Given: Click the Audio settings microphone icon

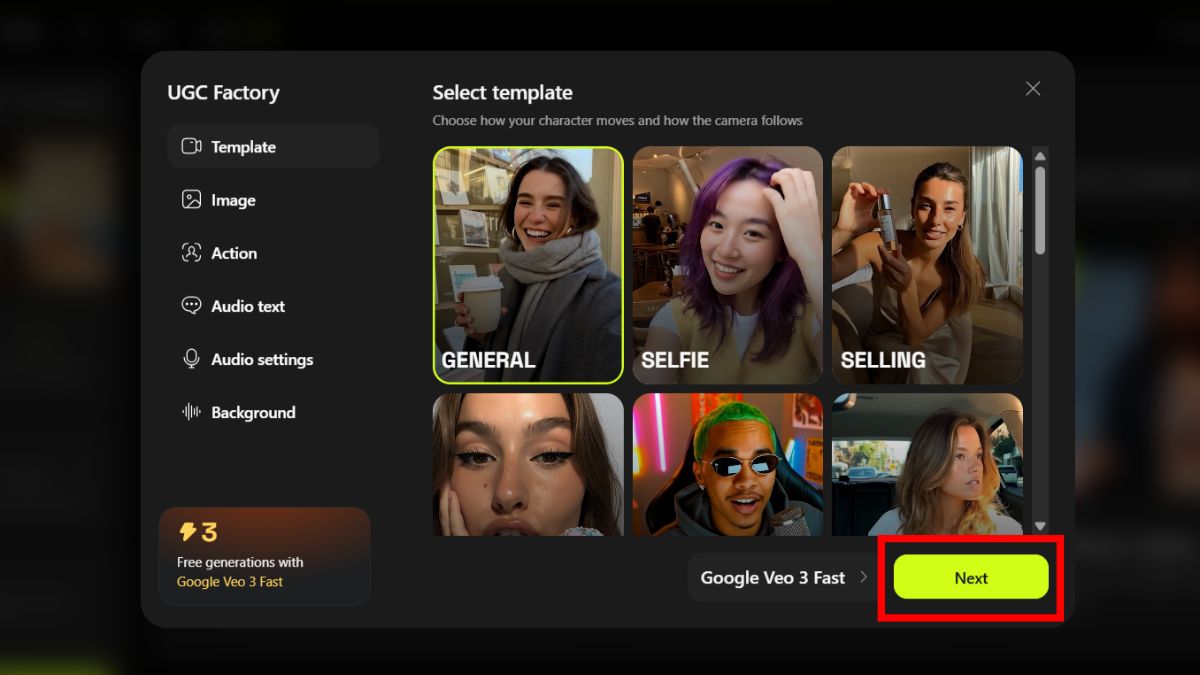Looking at the screenshot, I should pos(191,359).
